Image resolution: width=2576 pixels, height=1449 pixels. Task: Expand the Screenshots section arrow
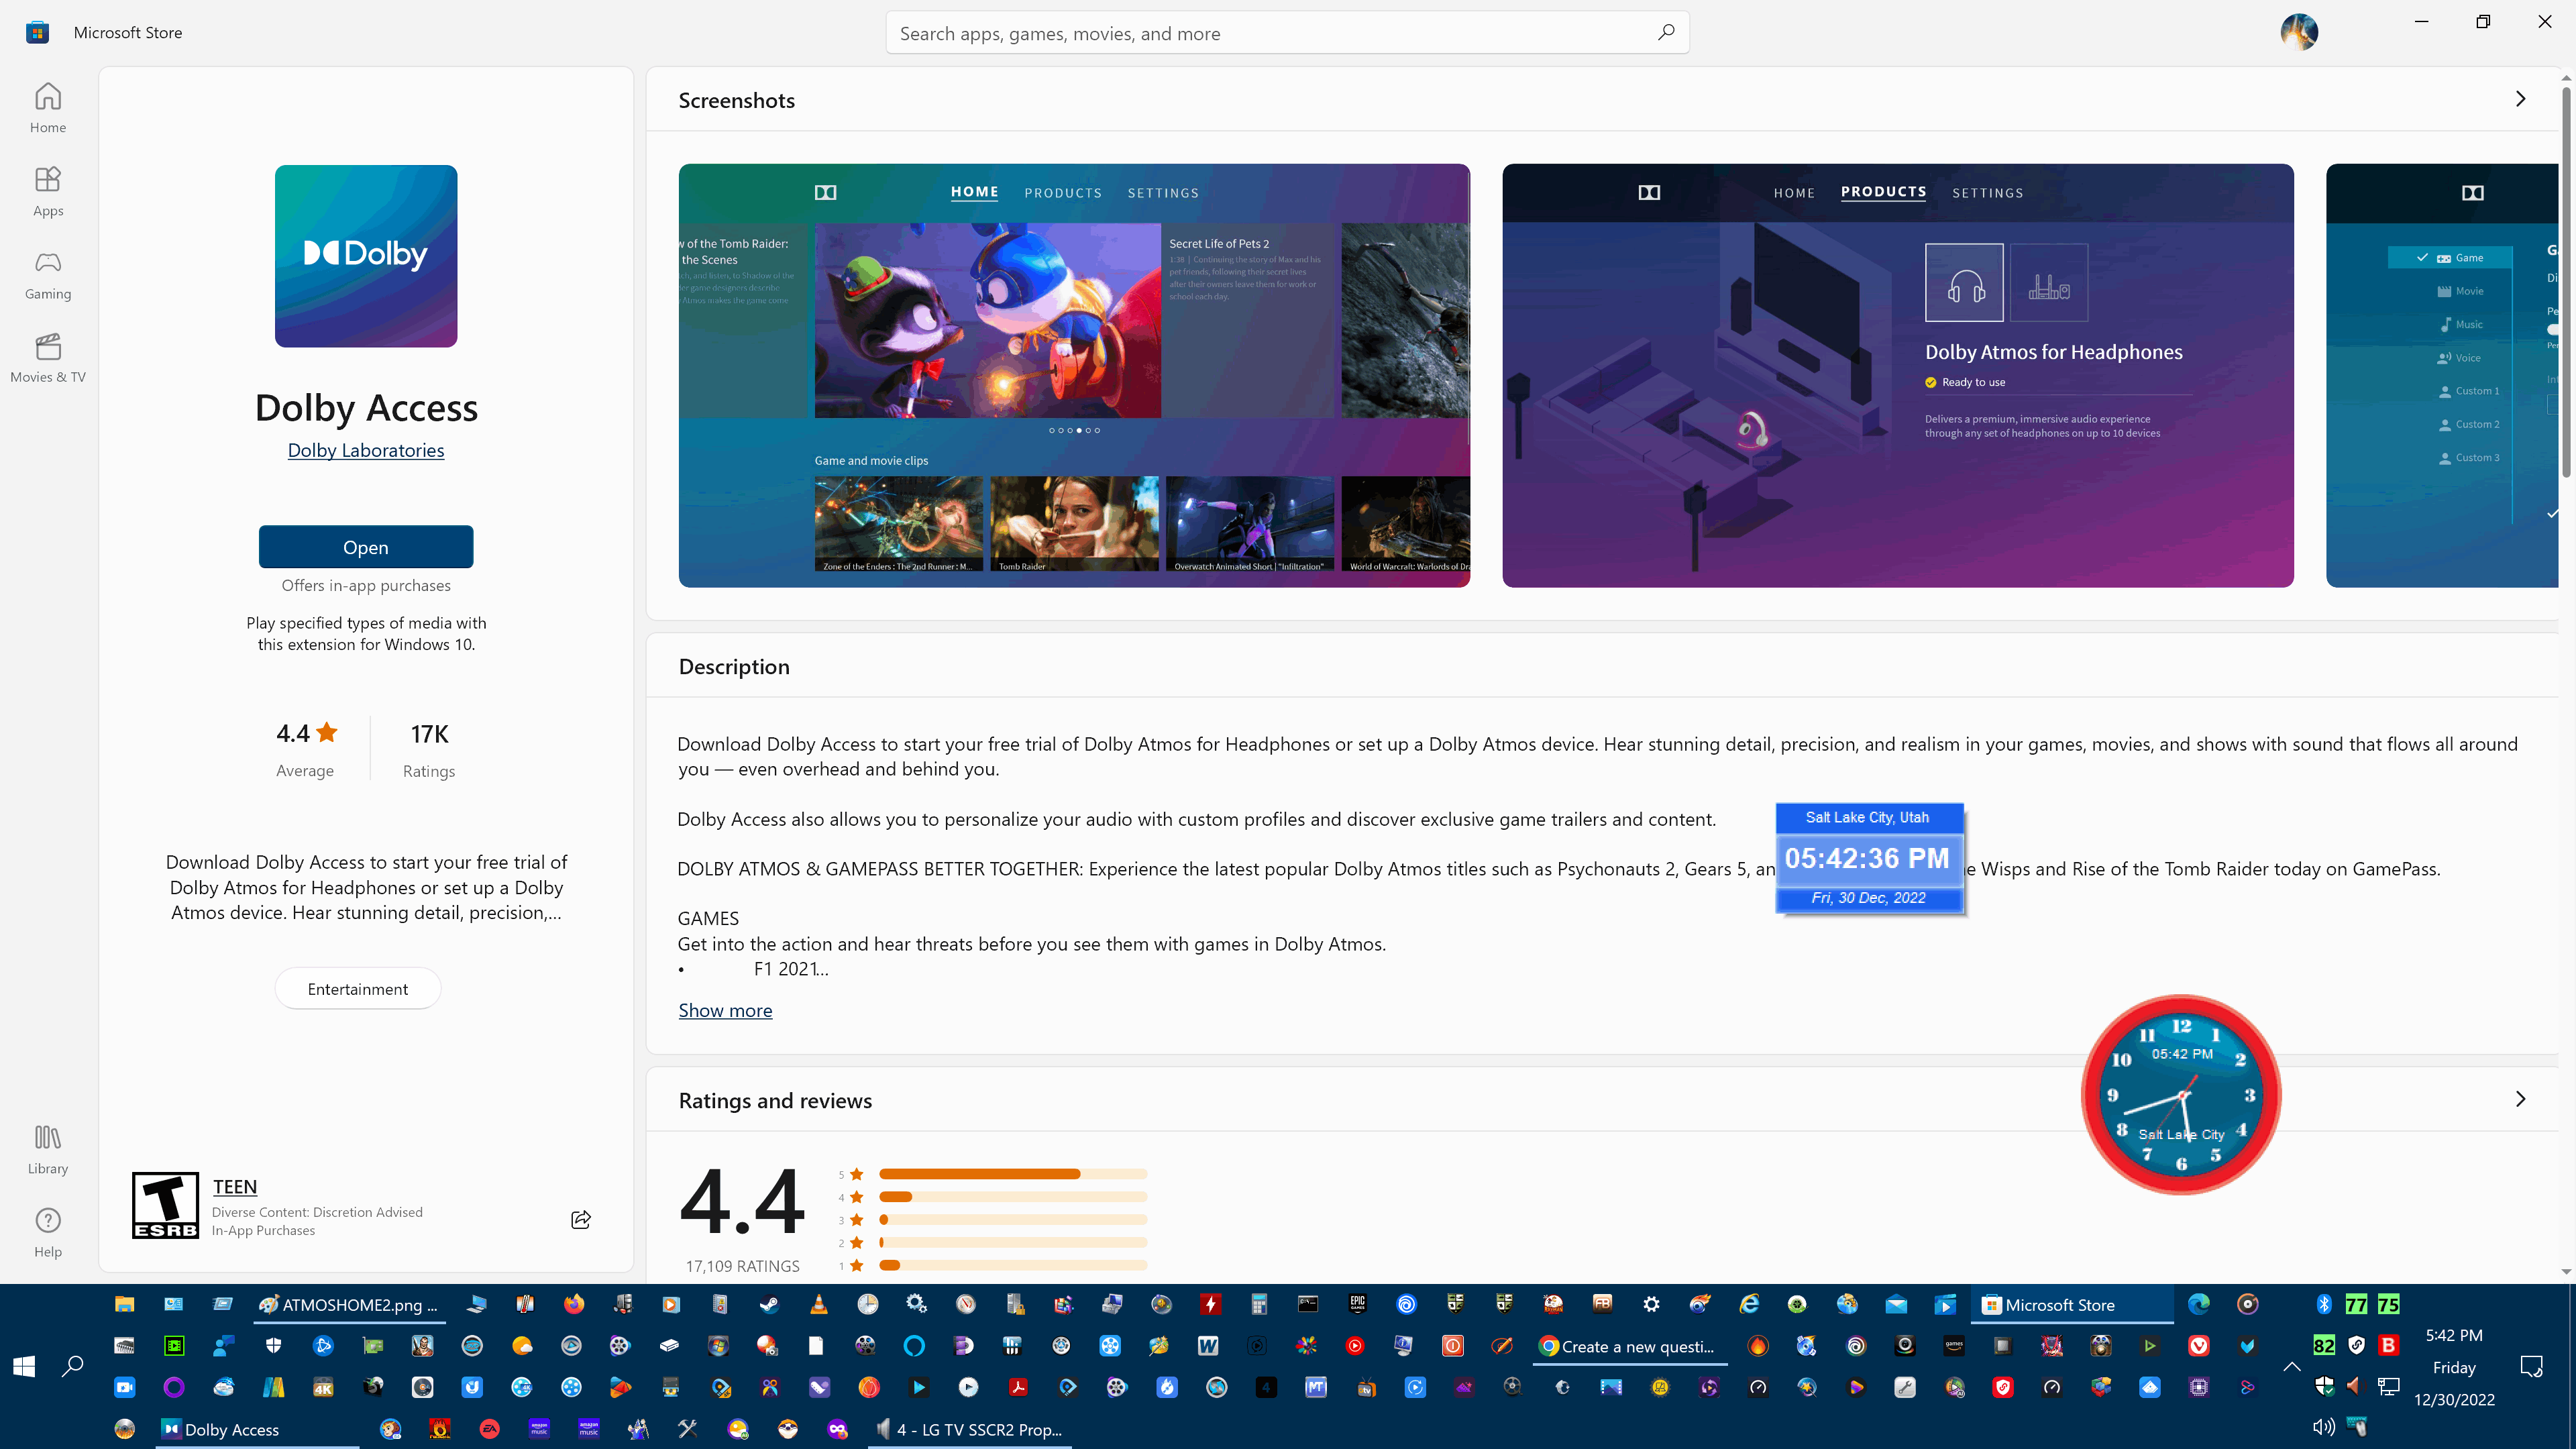point(2521,99)
